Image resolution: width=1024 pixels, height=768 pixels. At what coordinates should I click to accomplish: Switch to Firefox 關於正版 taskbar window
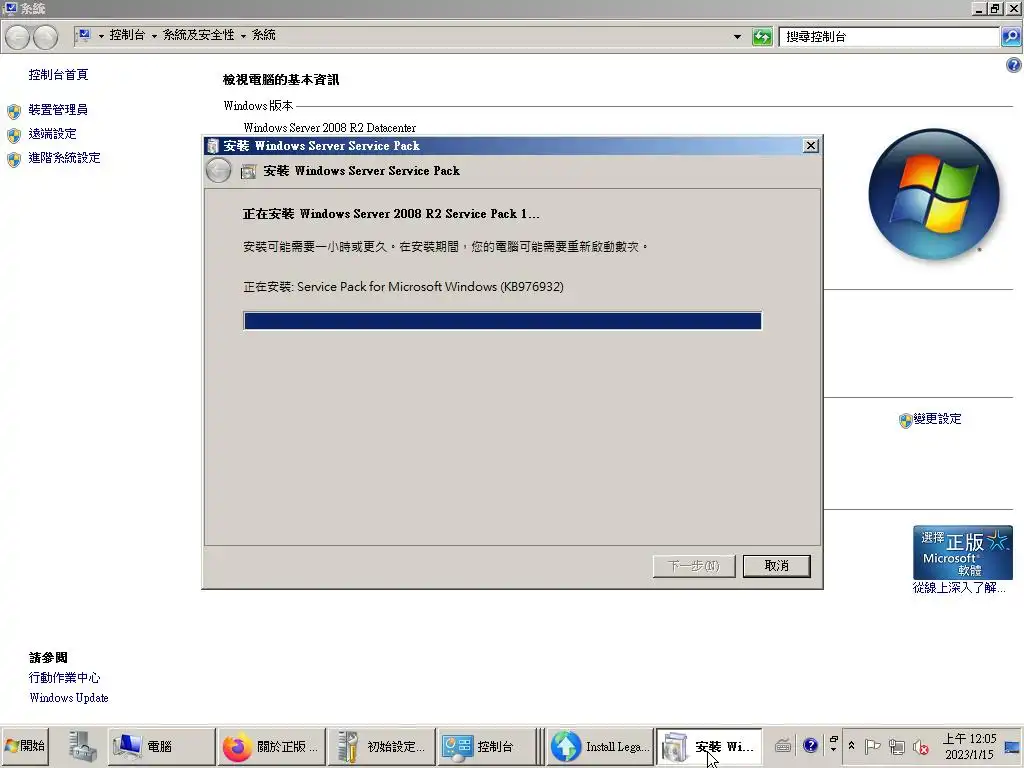271,746
